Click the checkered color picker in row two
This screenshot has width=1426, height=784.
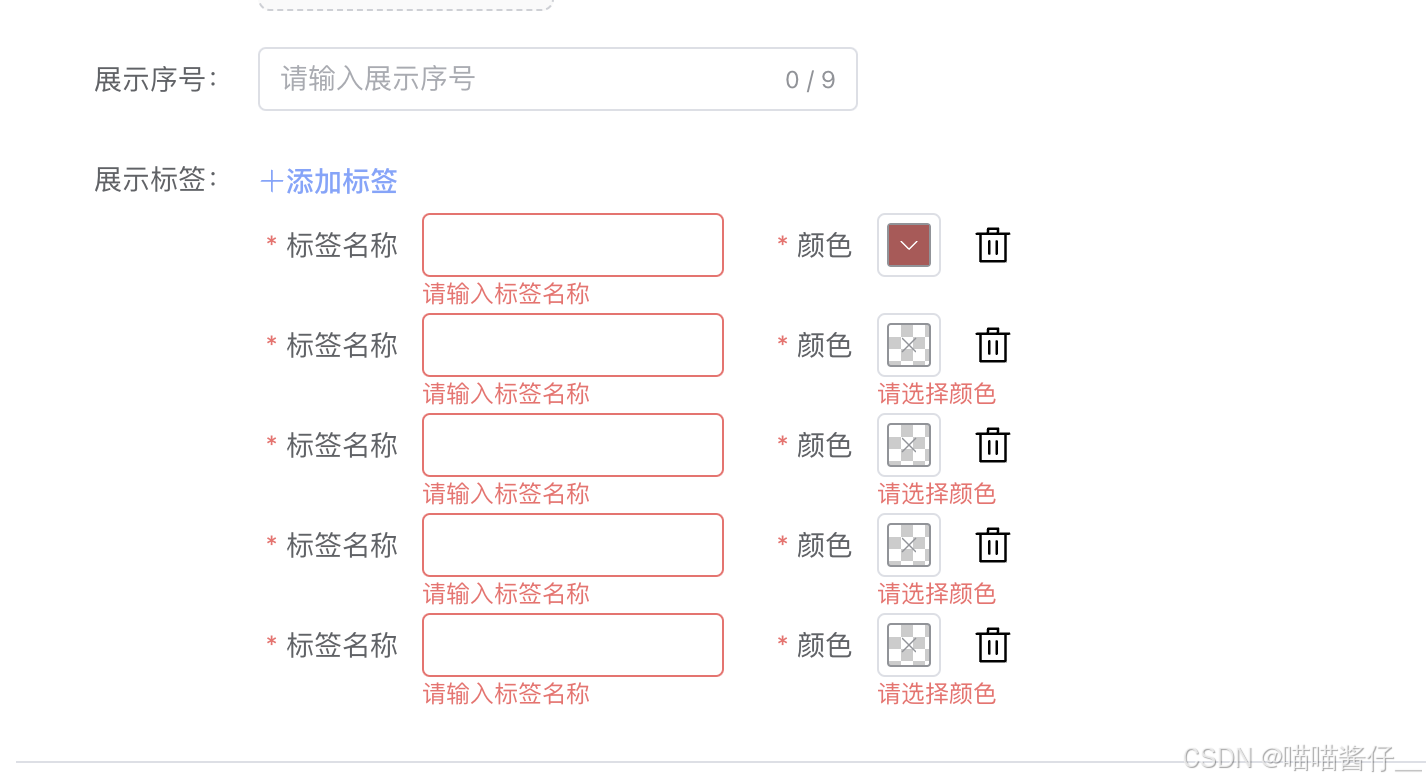(908, 345)
